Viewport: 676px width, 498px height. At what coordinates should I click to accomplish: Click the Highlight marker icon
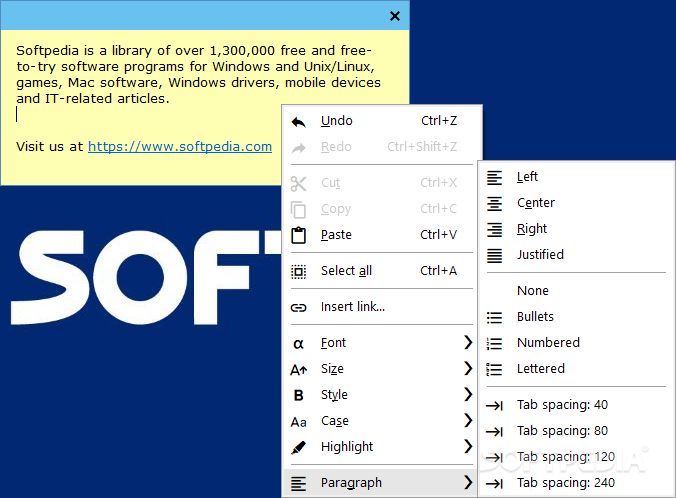point(298,448)
